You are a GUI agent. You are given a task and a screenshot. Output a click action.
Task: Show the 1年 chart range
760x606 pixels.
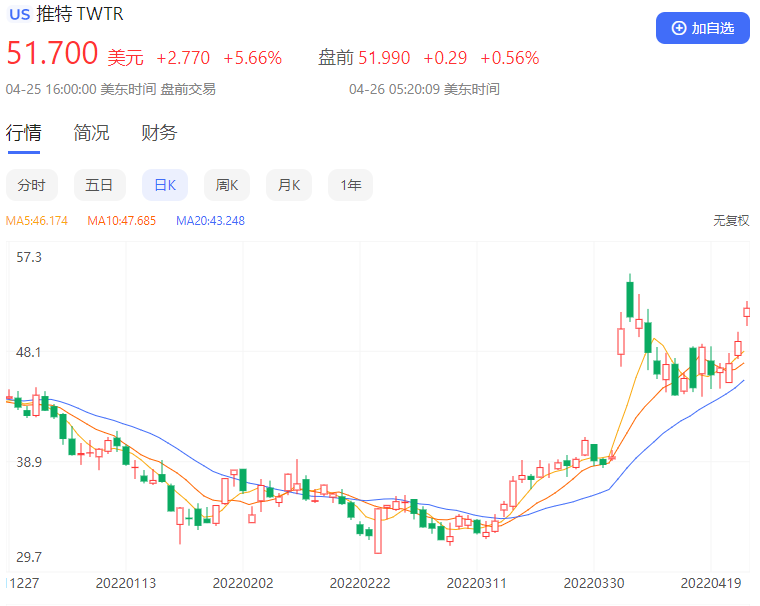(x=350, y=185)
